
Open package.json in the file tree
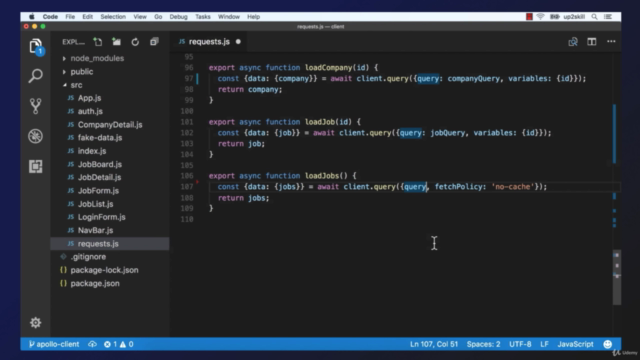click(95, 283)
